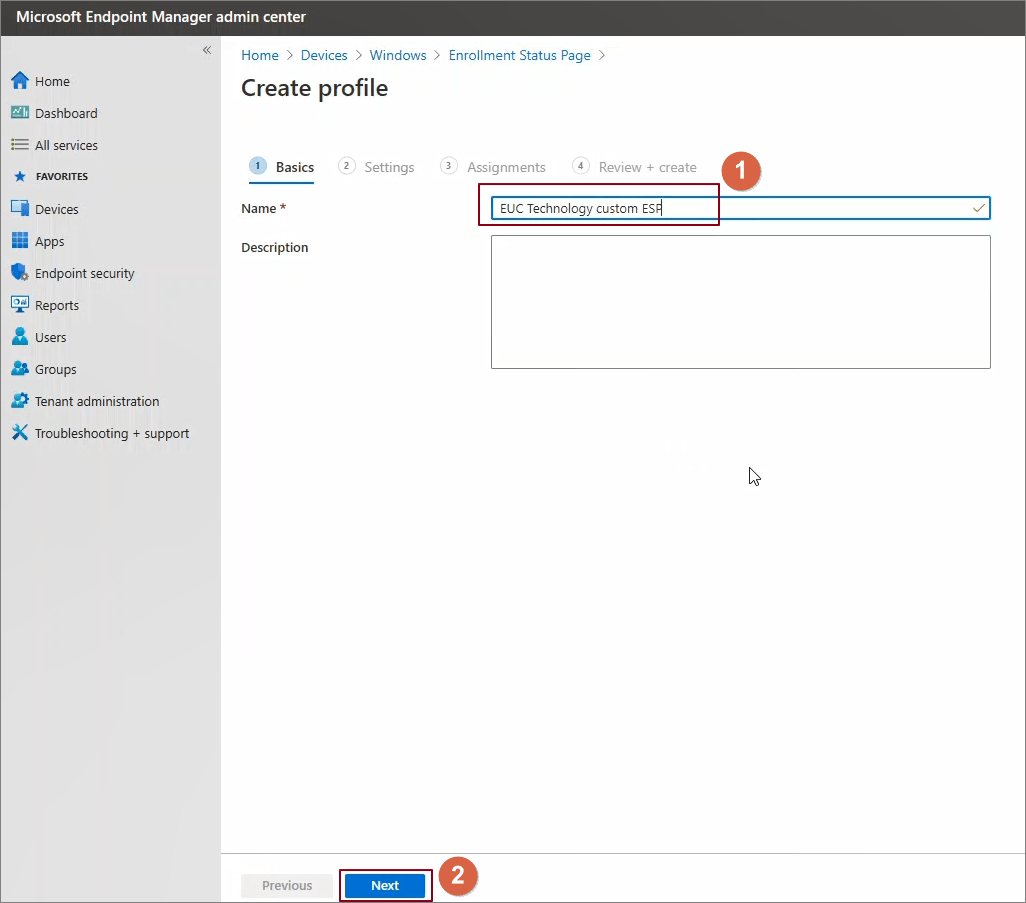Open Apps in the sidebar
Image resolution: width=1026 pixels, height=903 pixels.
[50, 241]
